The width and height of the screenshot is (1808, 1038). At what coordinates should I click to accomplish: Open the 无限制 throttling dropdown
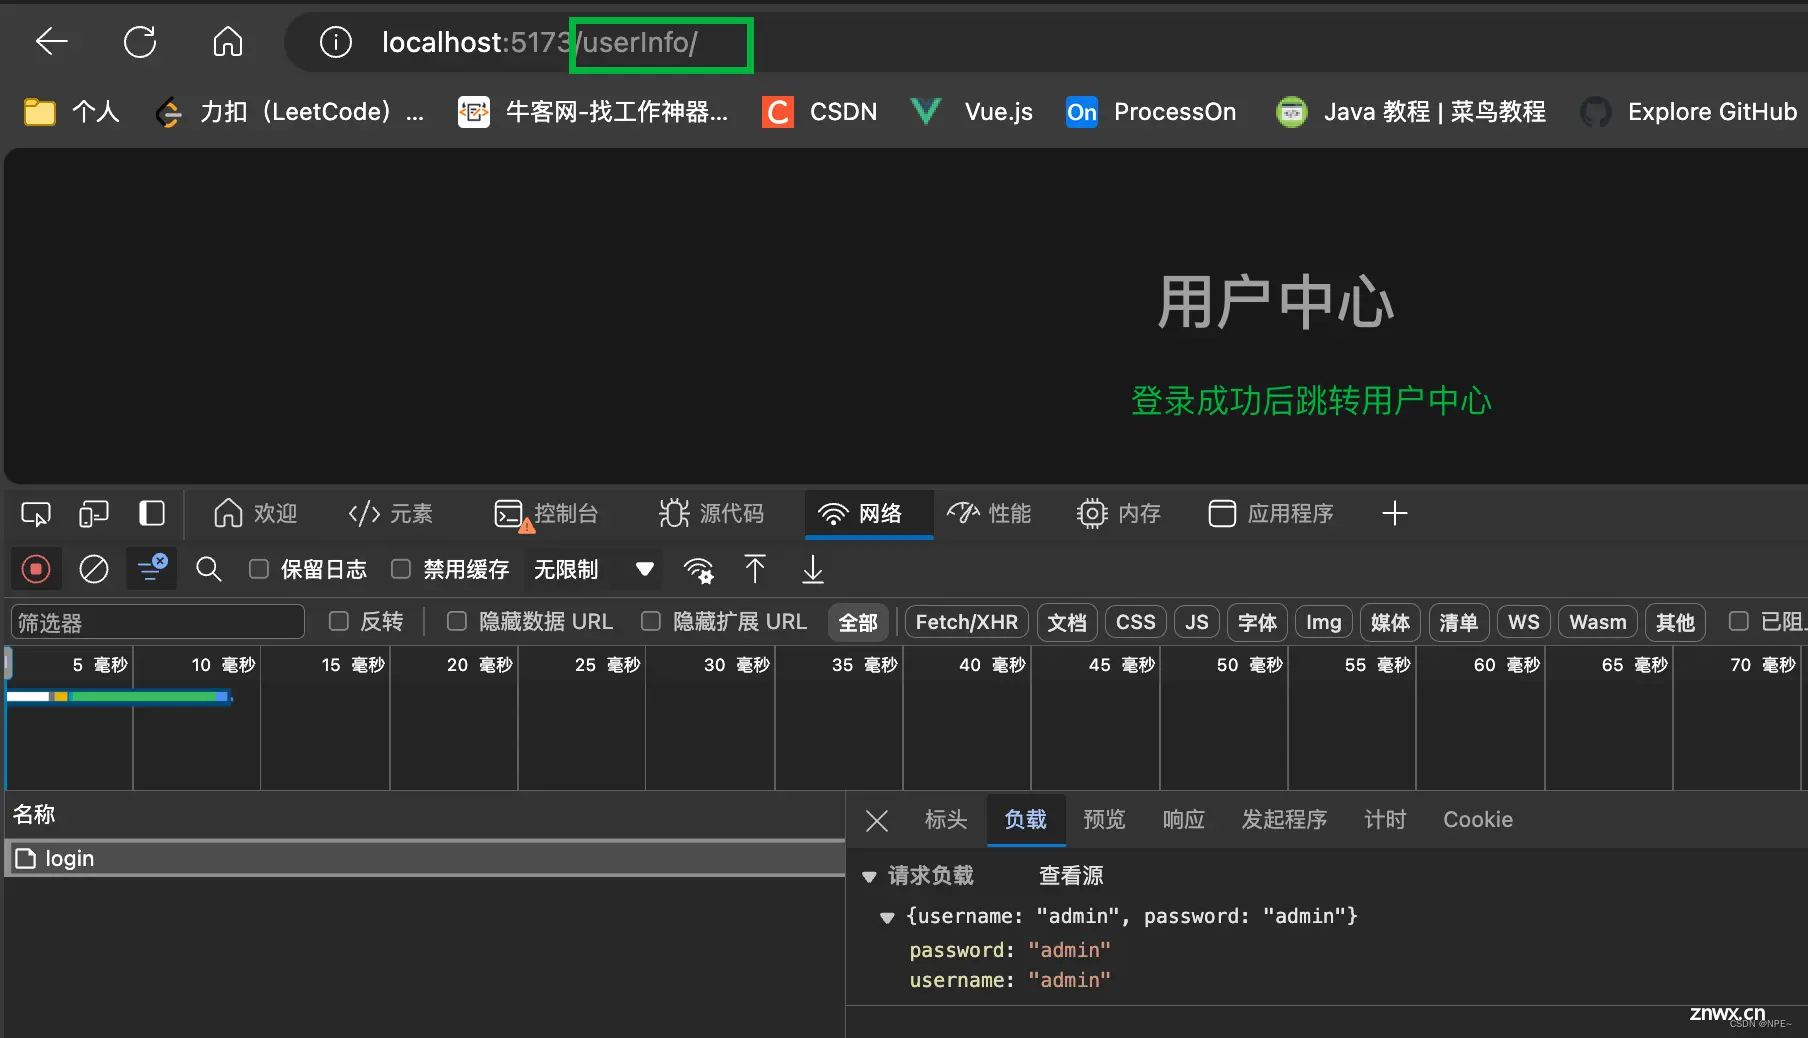[594, 570]
